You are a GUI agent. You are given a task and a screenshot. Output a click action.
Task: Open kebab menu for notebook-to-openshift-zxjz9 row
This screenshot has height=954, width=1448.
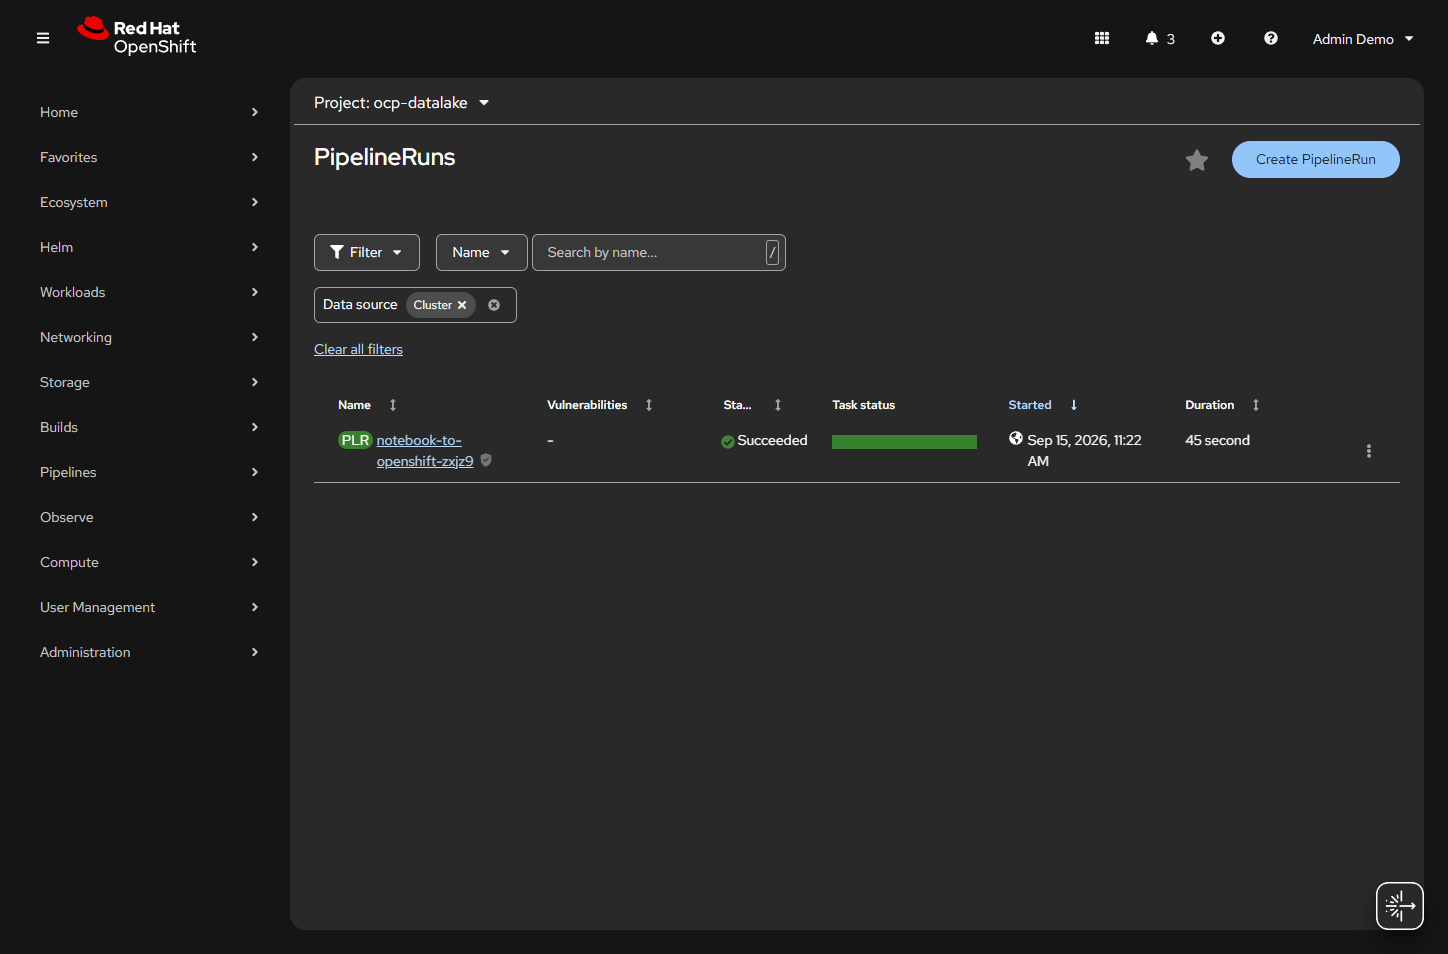1369,451
